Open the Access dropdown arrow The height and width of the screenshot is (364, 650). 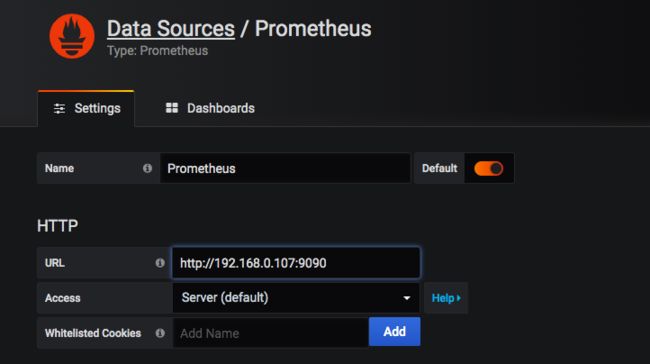coord(407,298)
